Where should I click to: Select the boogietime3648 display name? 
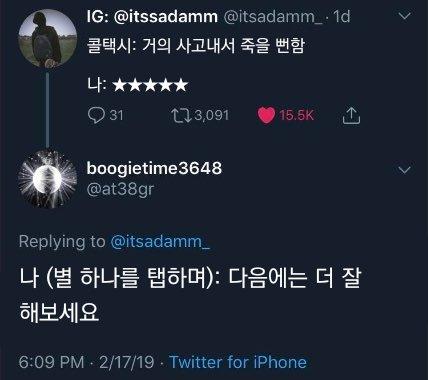pos(154,168)
